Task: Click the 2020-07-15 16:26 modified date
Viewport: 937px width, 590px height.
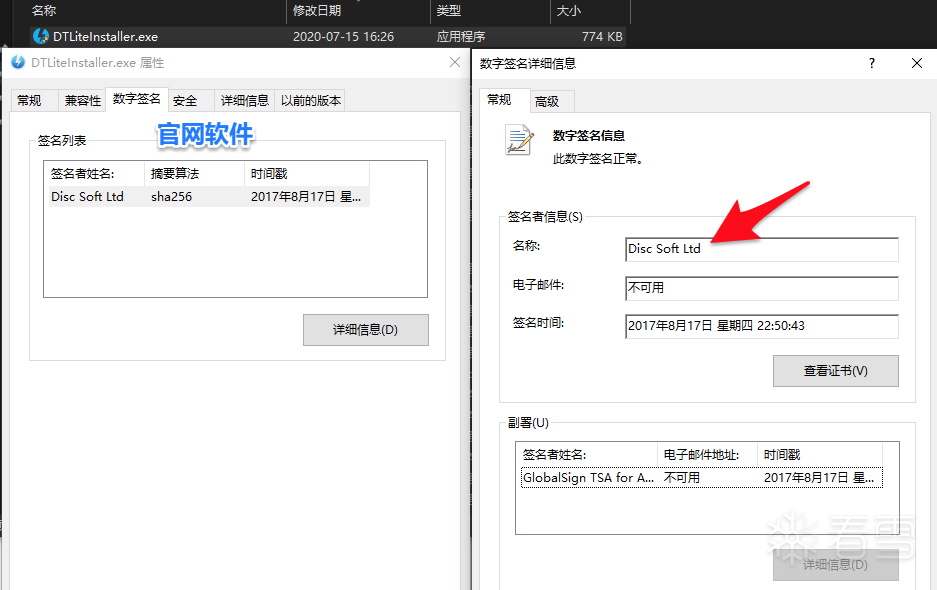Action: (344, 36)
